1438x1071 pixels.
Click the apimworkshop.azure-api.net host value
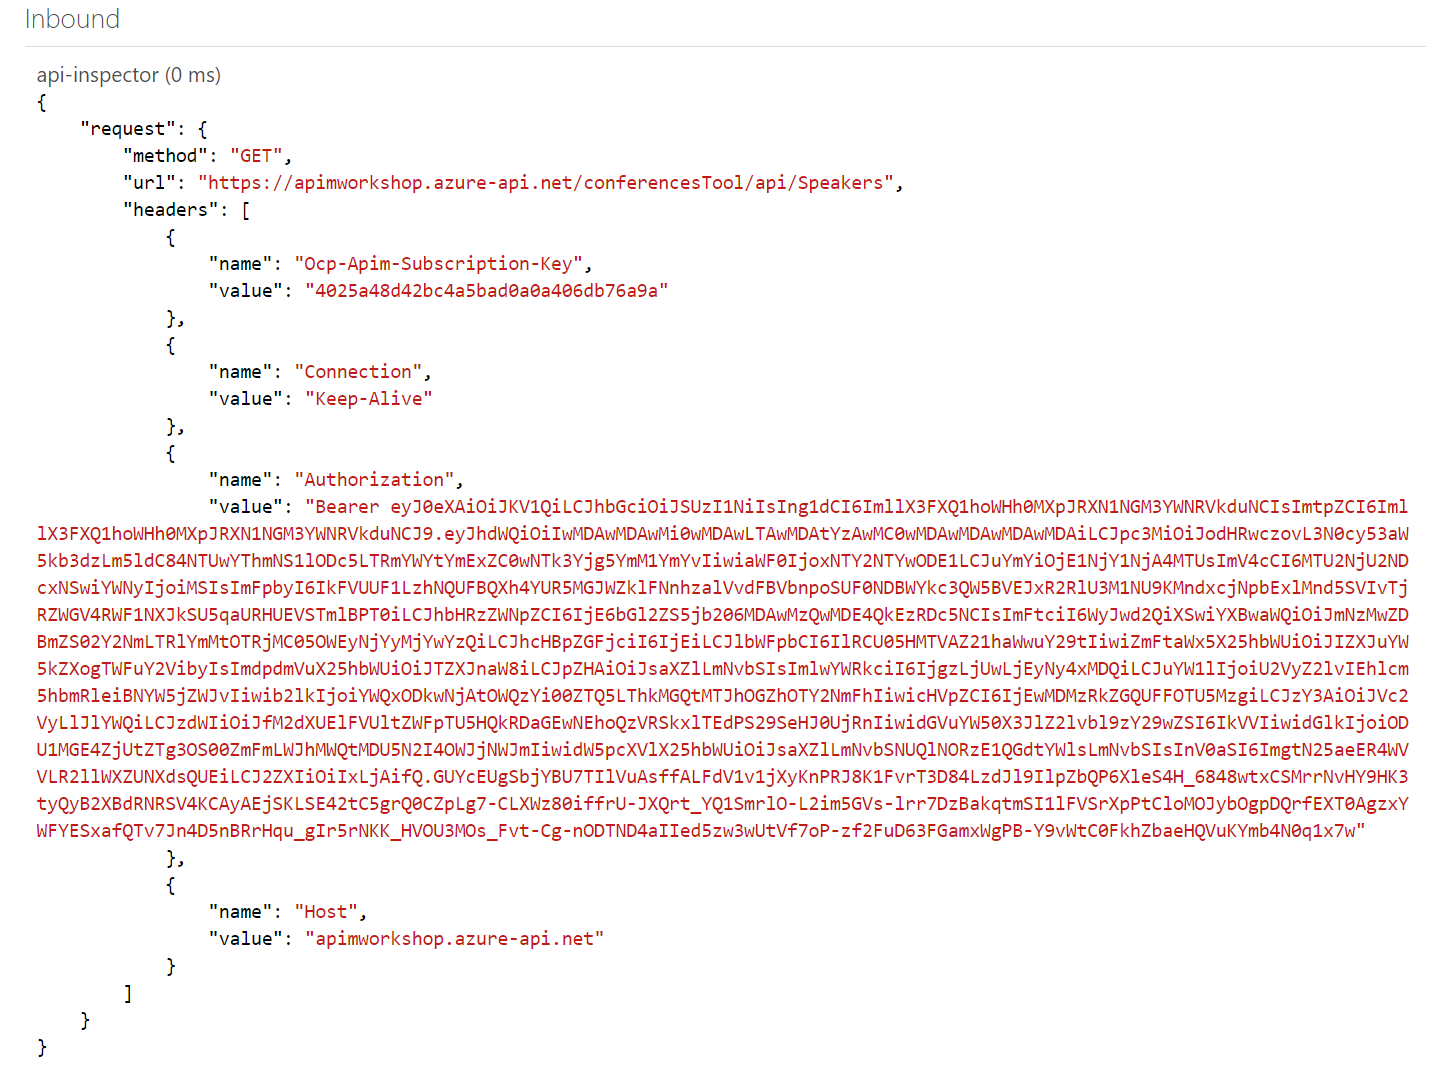[454, 939]
